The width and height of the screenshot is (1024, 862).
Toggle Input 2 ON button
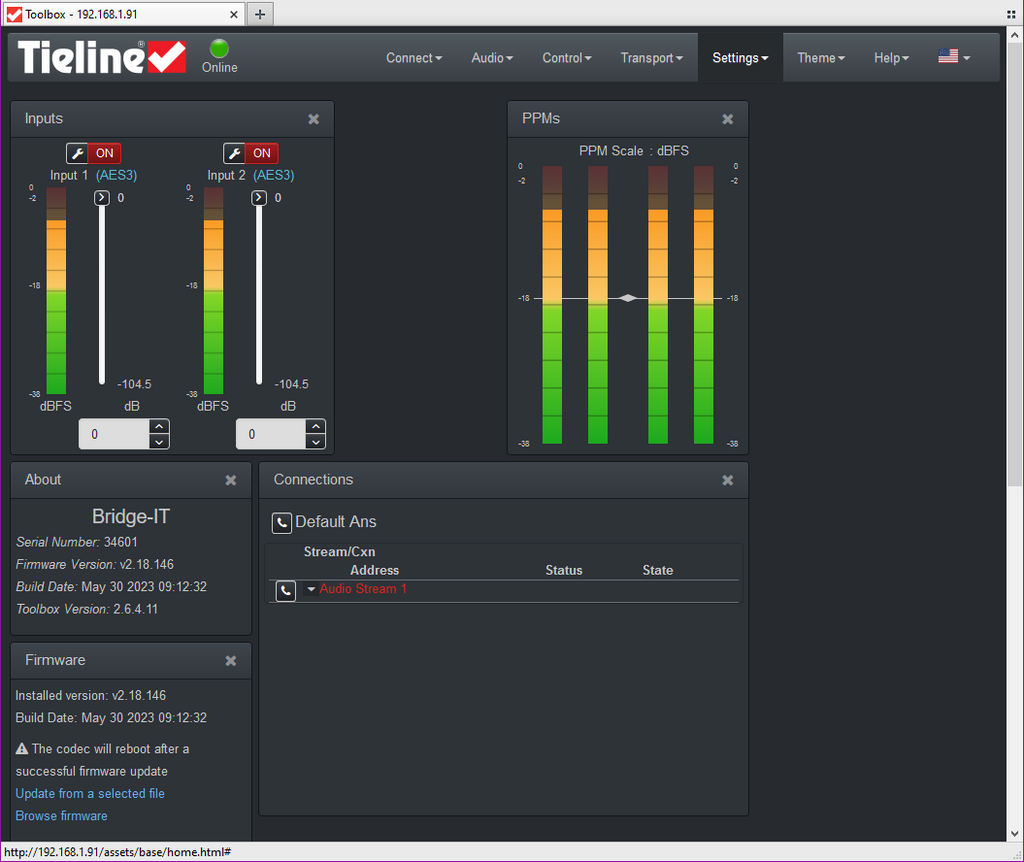[x=261, y=153]
